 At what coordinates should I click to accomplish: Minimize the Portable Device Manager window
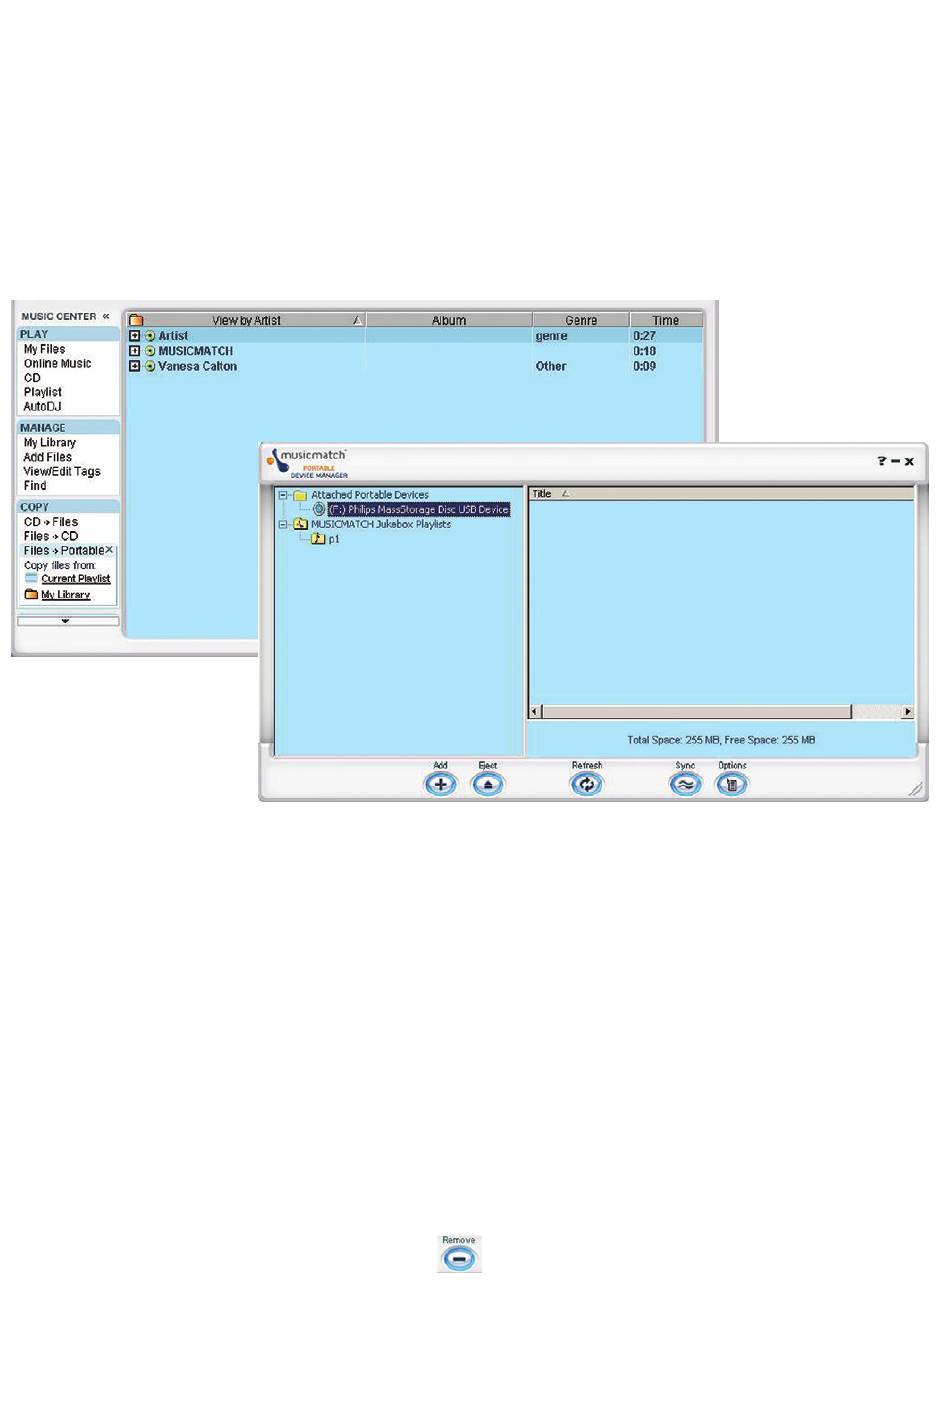pos(895,461)
